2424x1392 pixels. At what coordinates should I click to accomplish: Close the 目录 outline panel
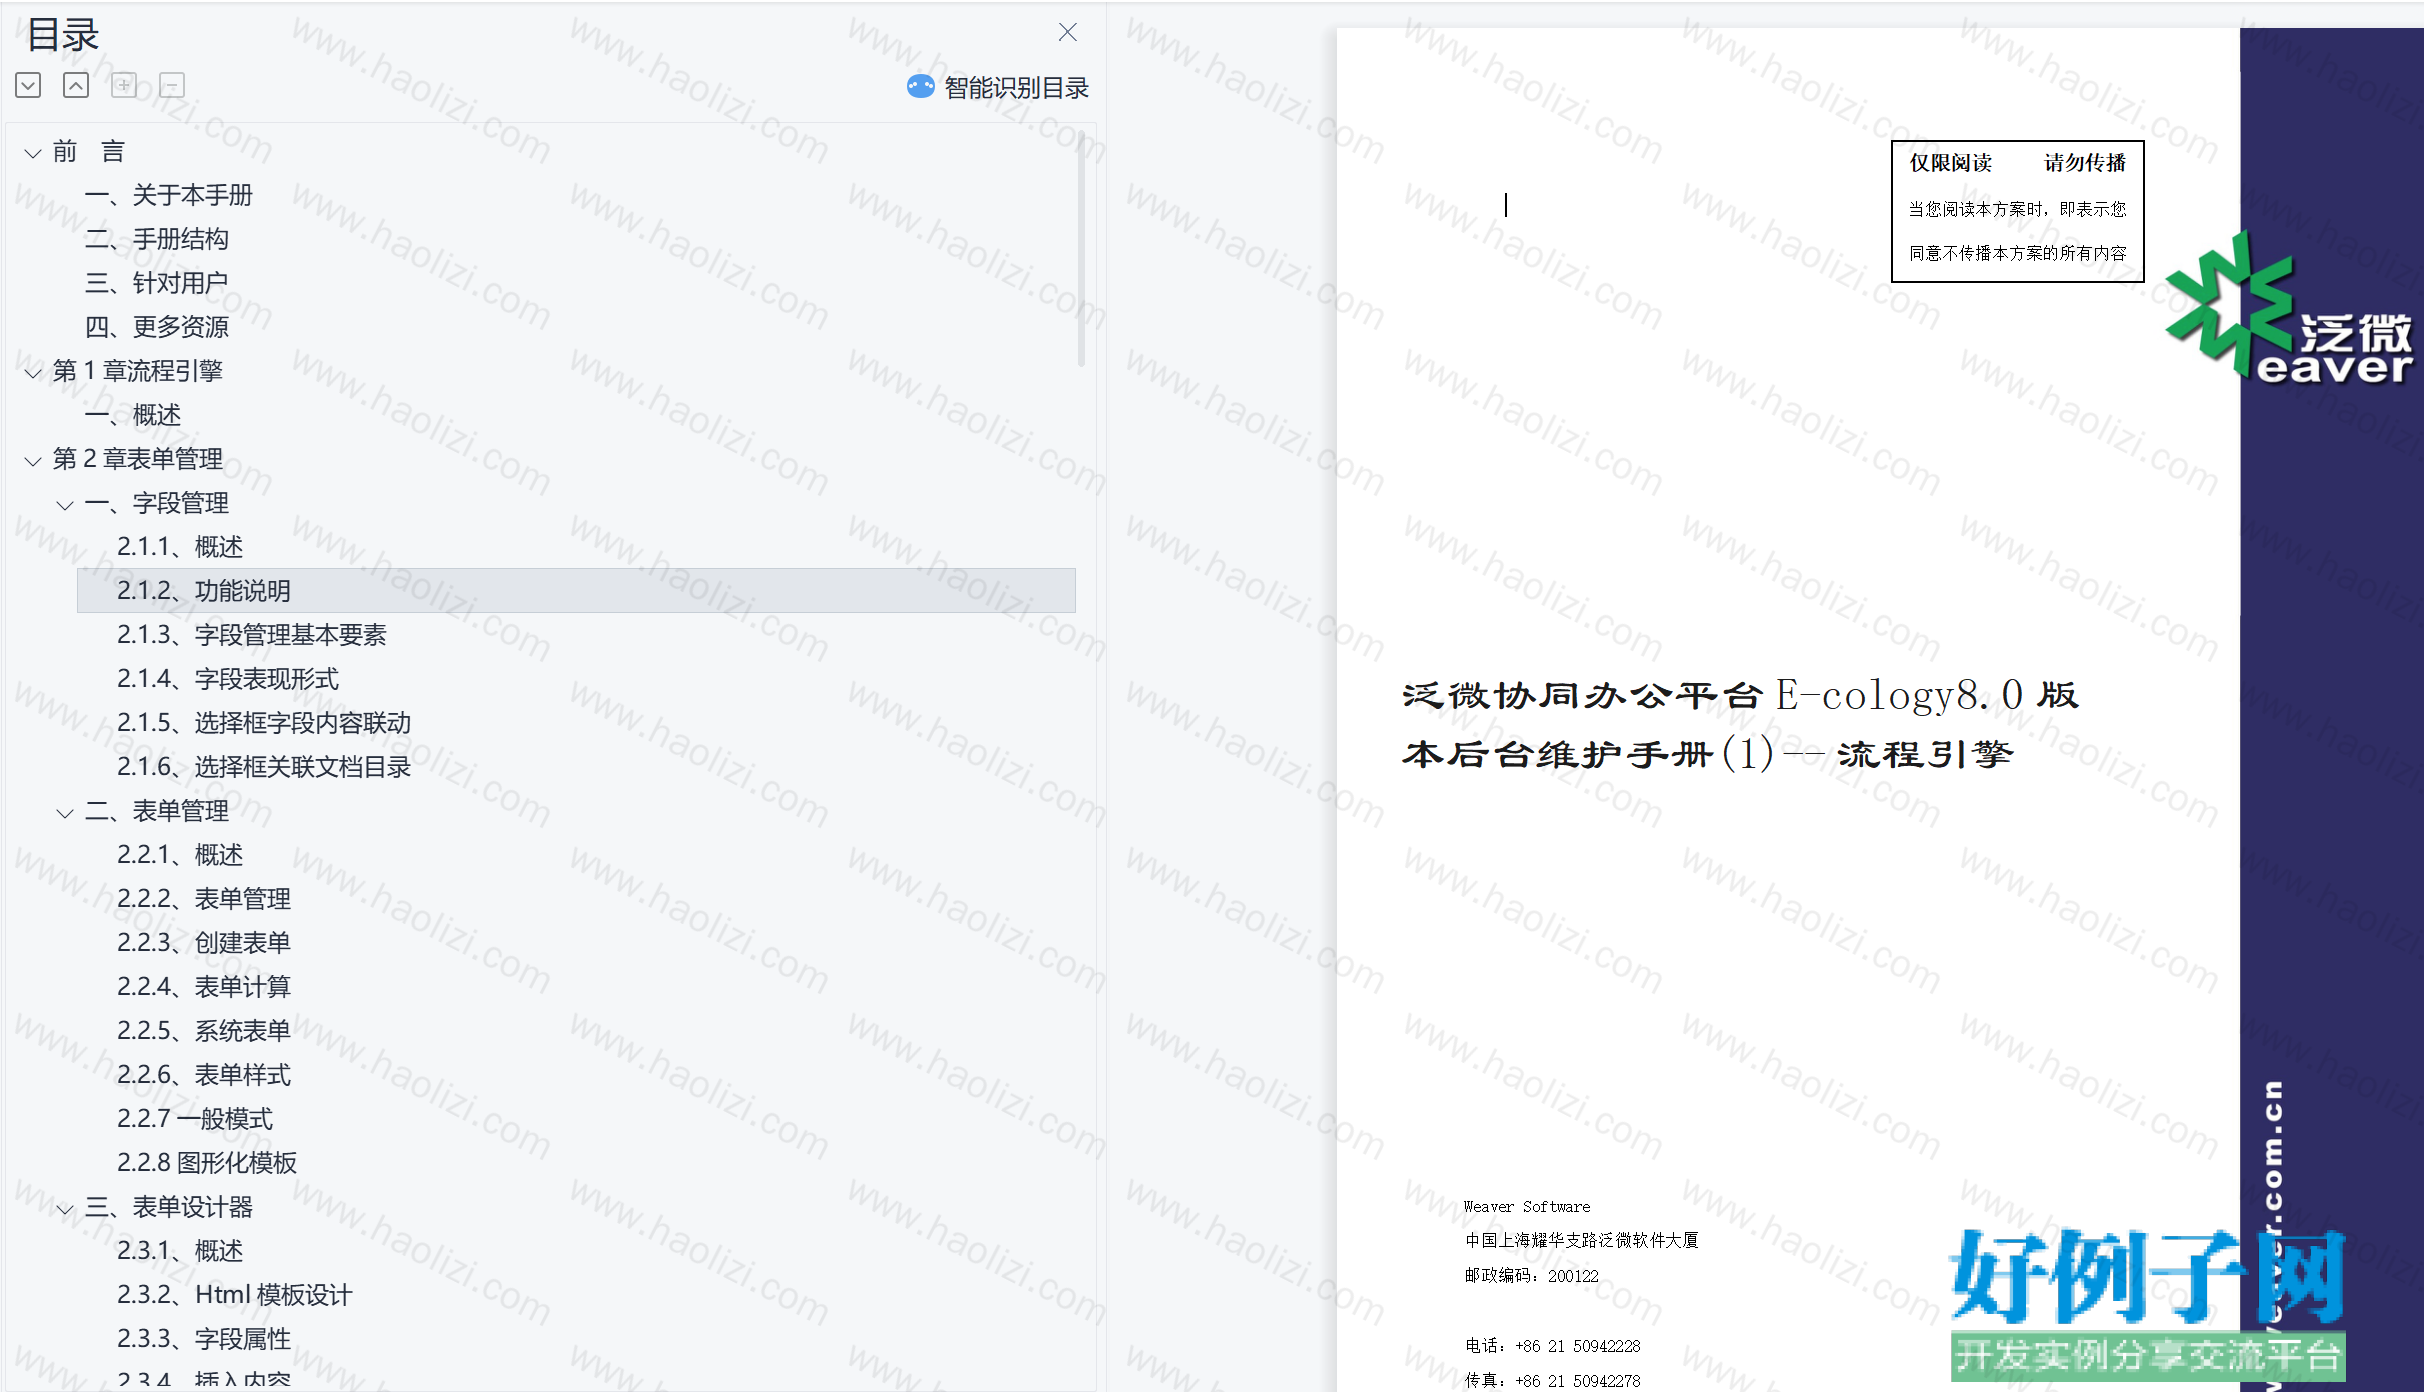1068,33
